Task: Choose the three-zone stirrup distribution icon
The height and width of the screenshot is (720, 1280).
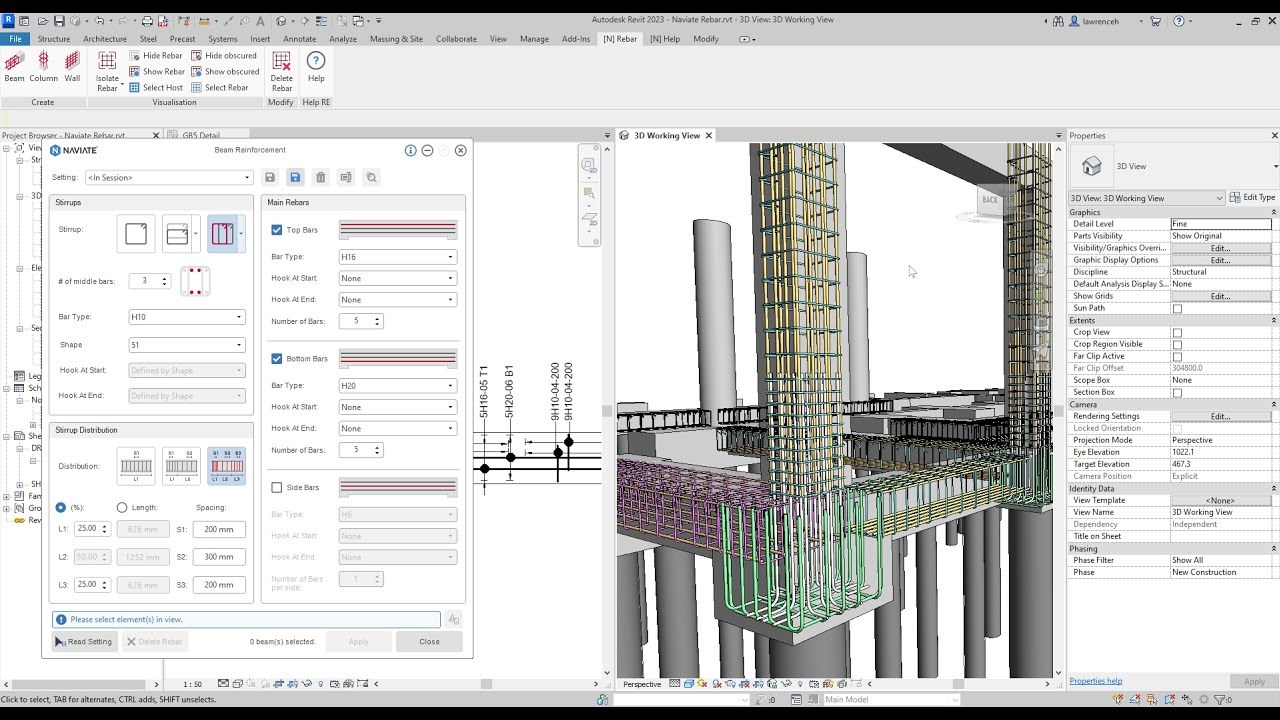Action: pos(227,466)
